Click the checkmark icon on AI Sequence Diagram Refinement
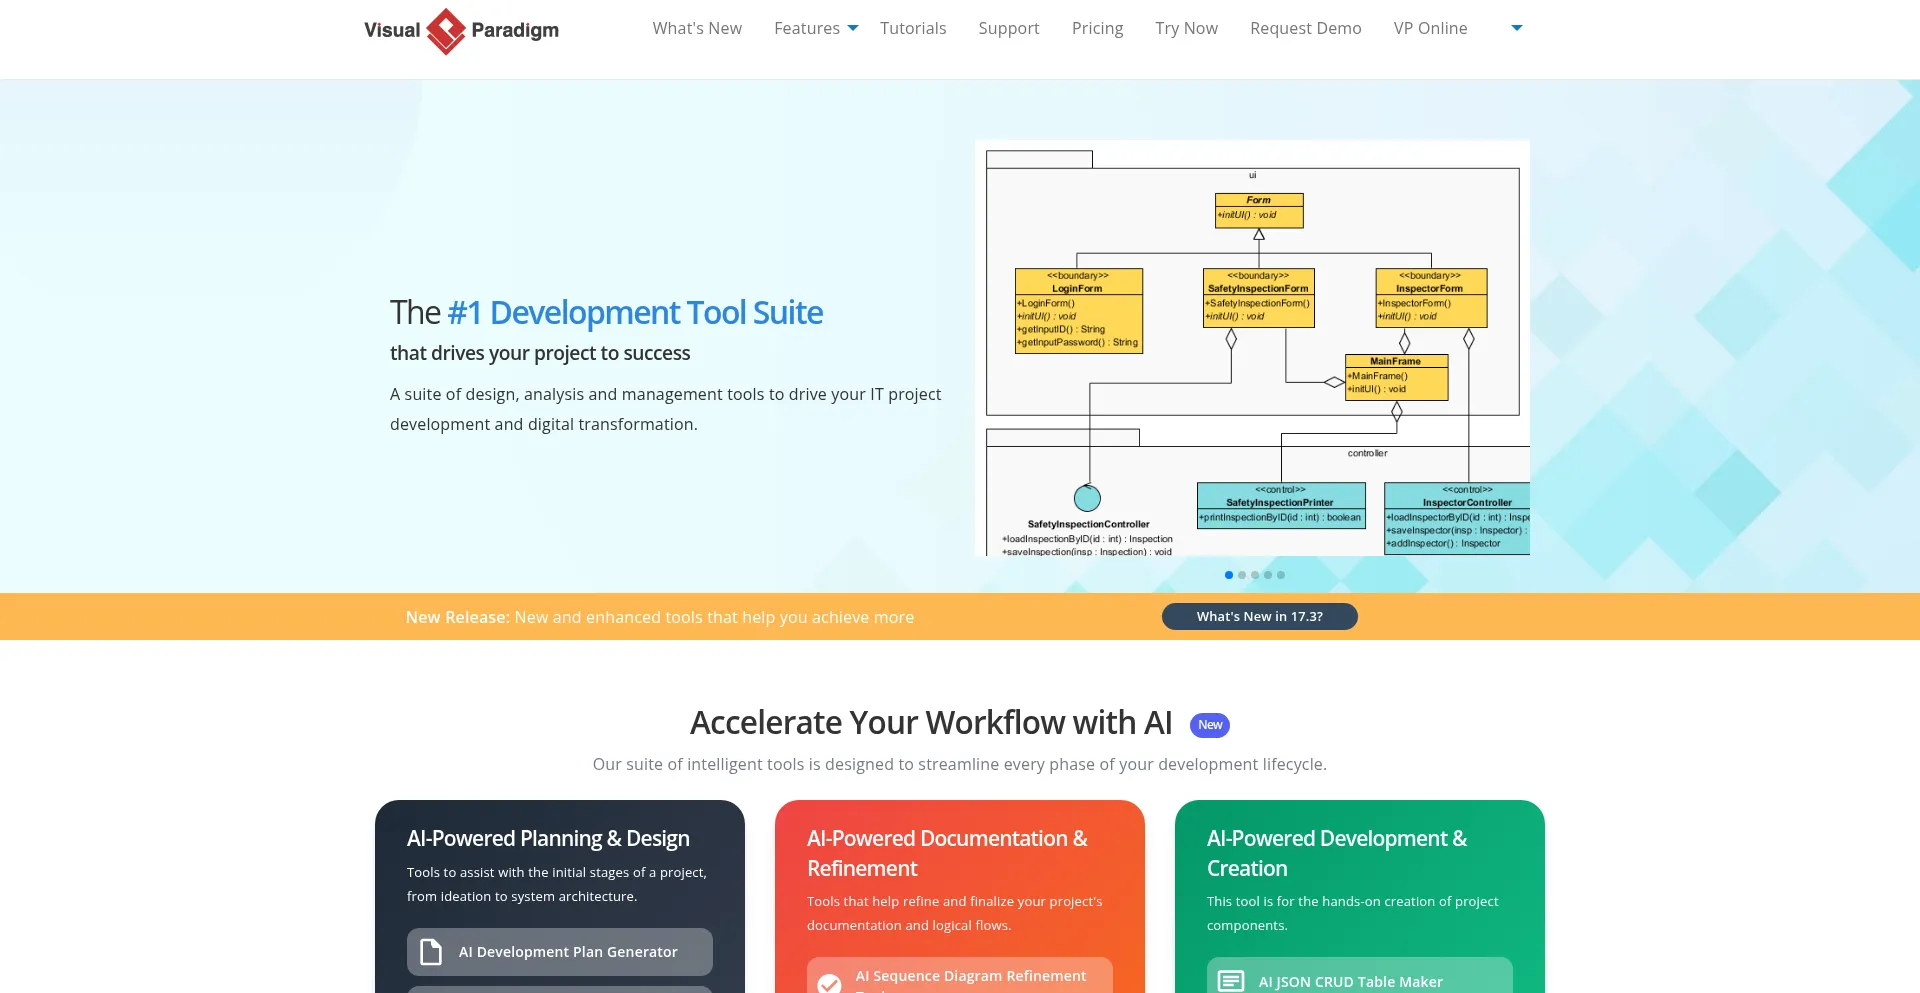Viewport: 1920px width, 993px height. click(x=829, y=983)
